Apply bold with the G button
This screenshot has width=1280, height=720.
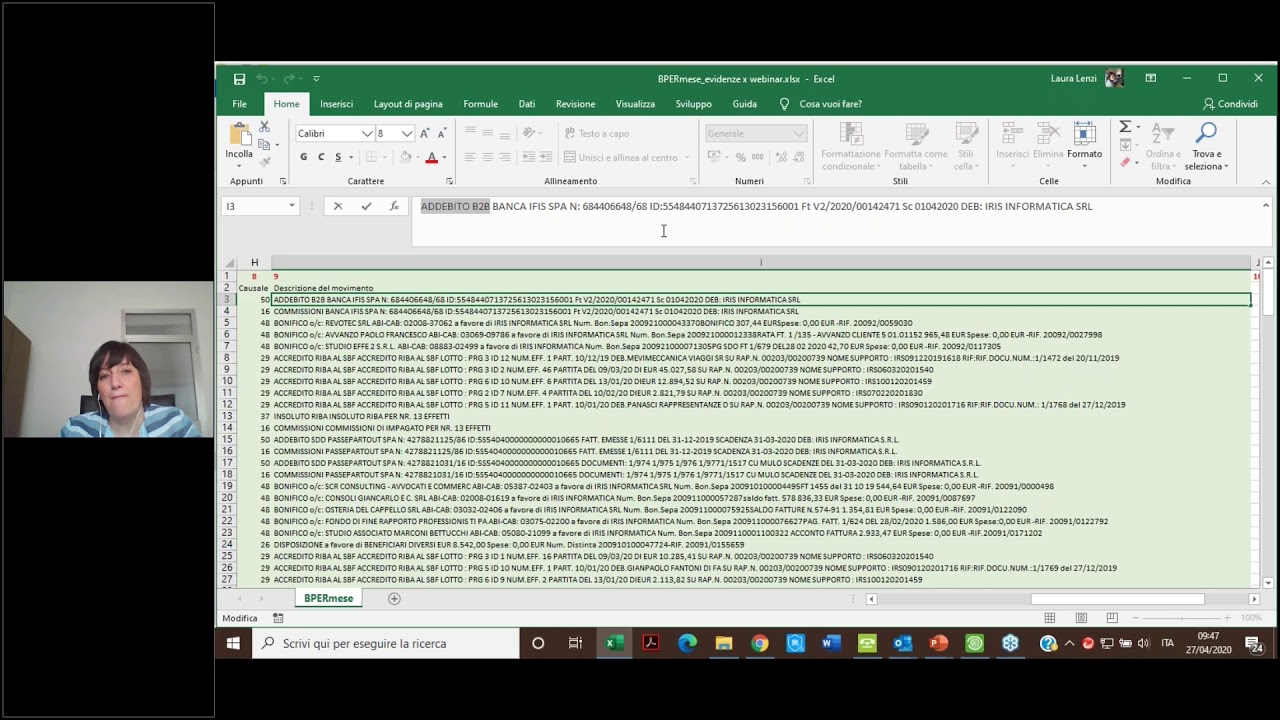(x=303, y=157)
